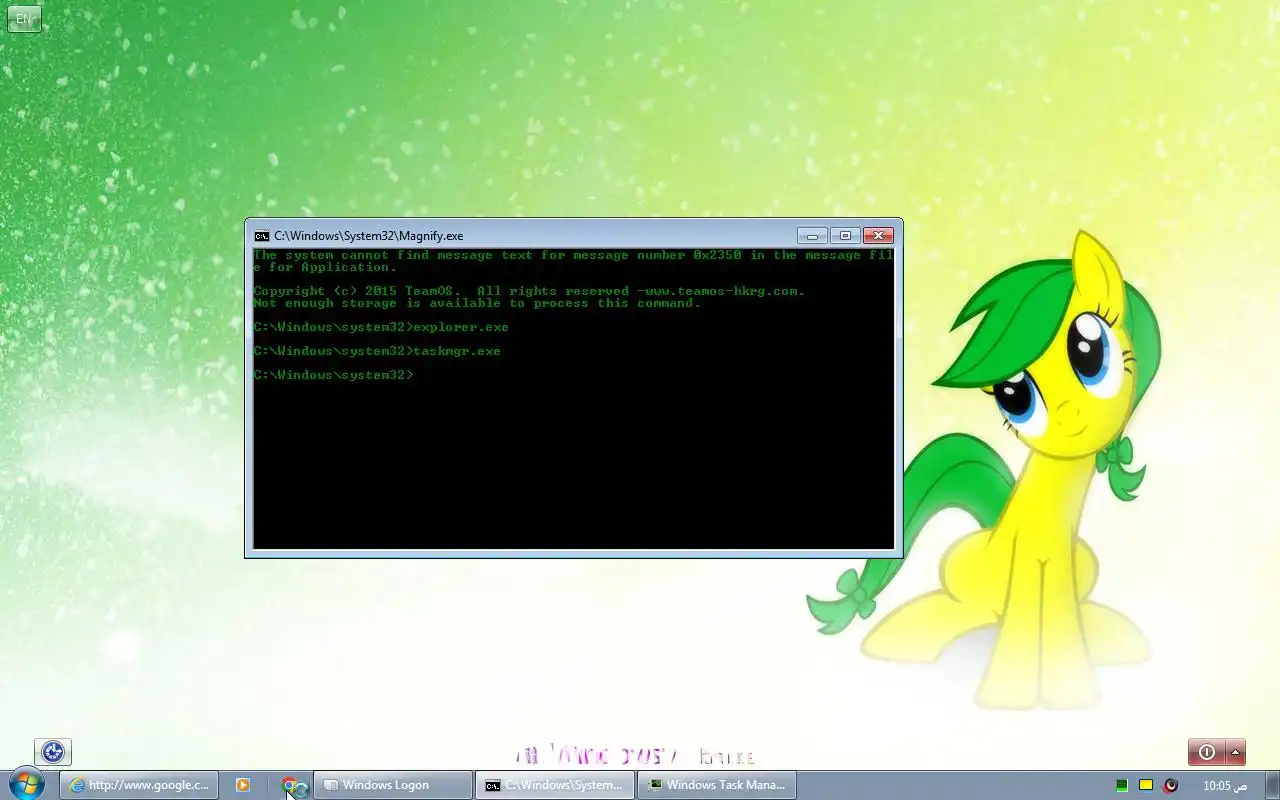Screen dimensions: 1280x800
Task: Launch Windows Media Player from the taskbar
Action: click(x=242, y=785)
